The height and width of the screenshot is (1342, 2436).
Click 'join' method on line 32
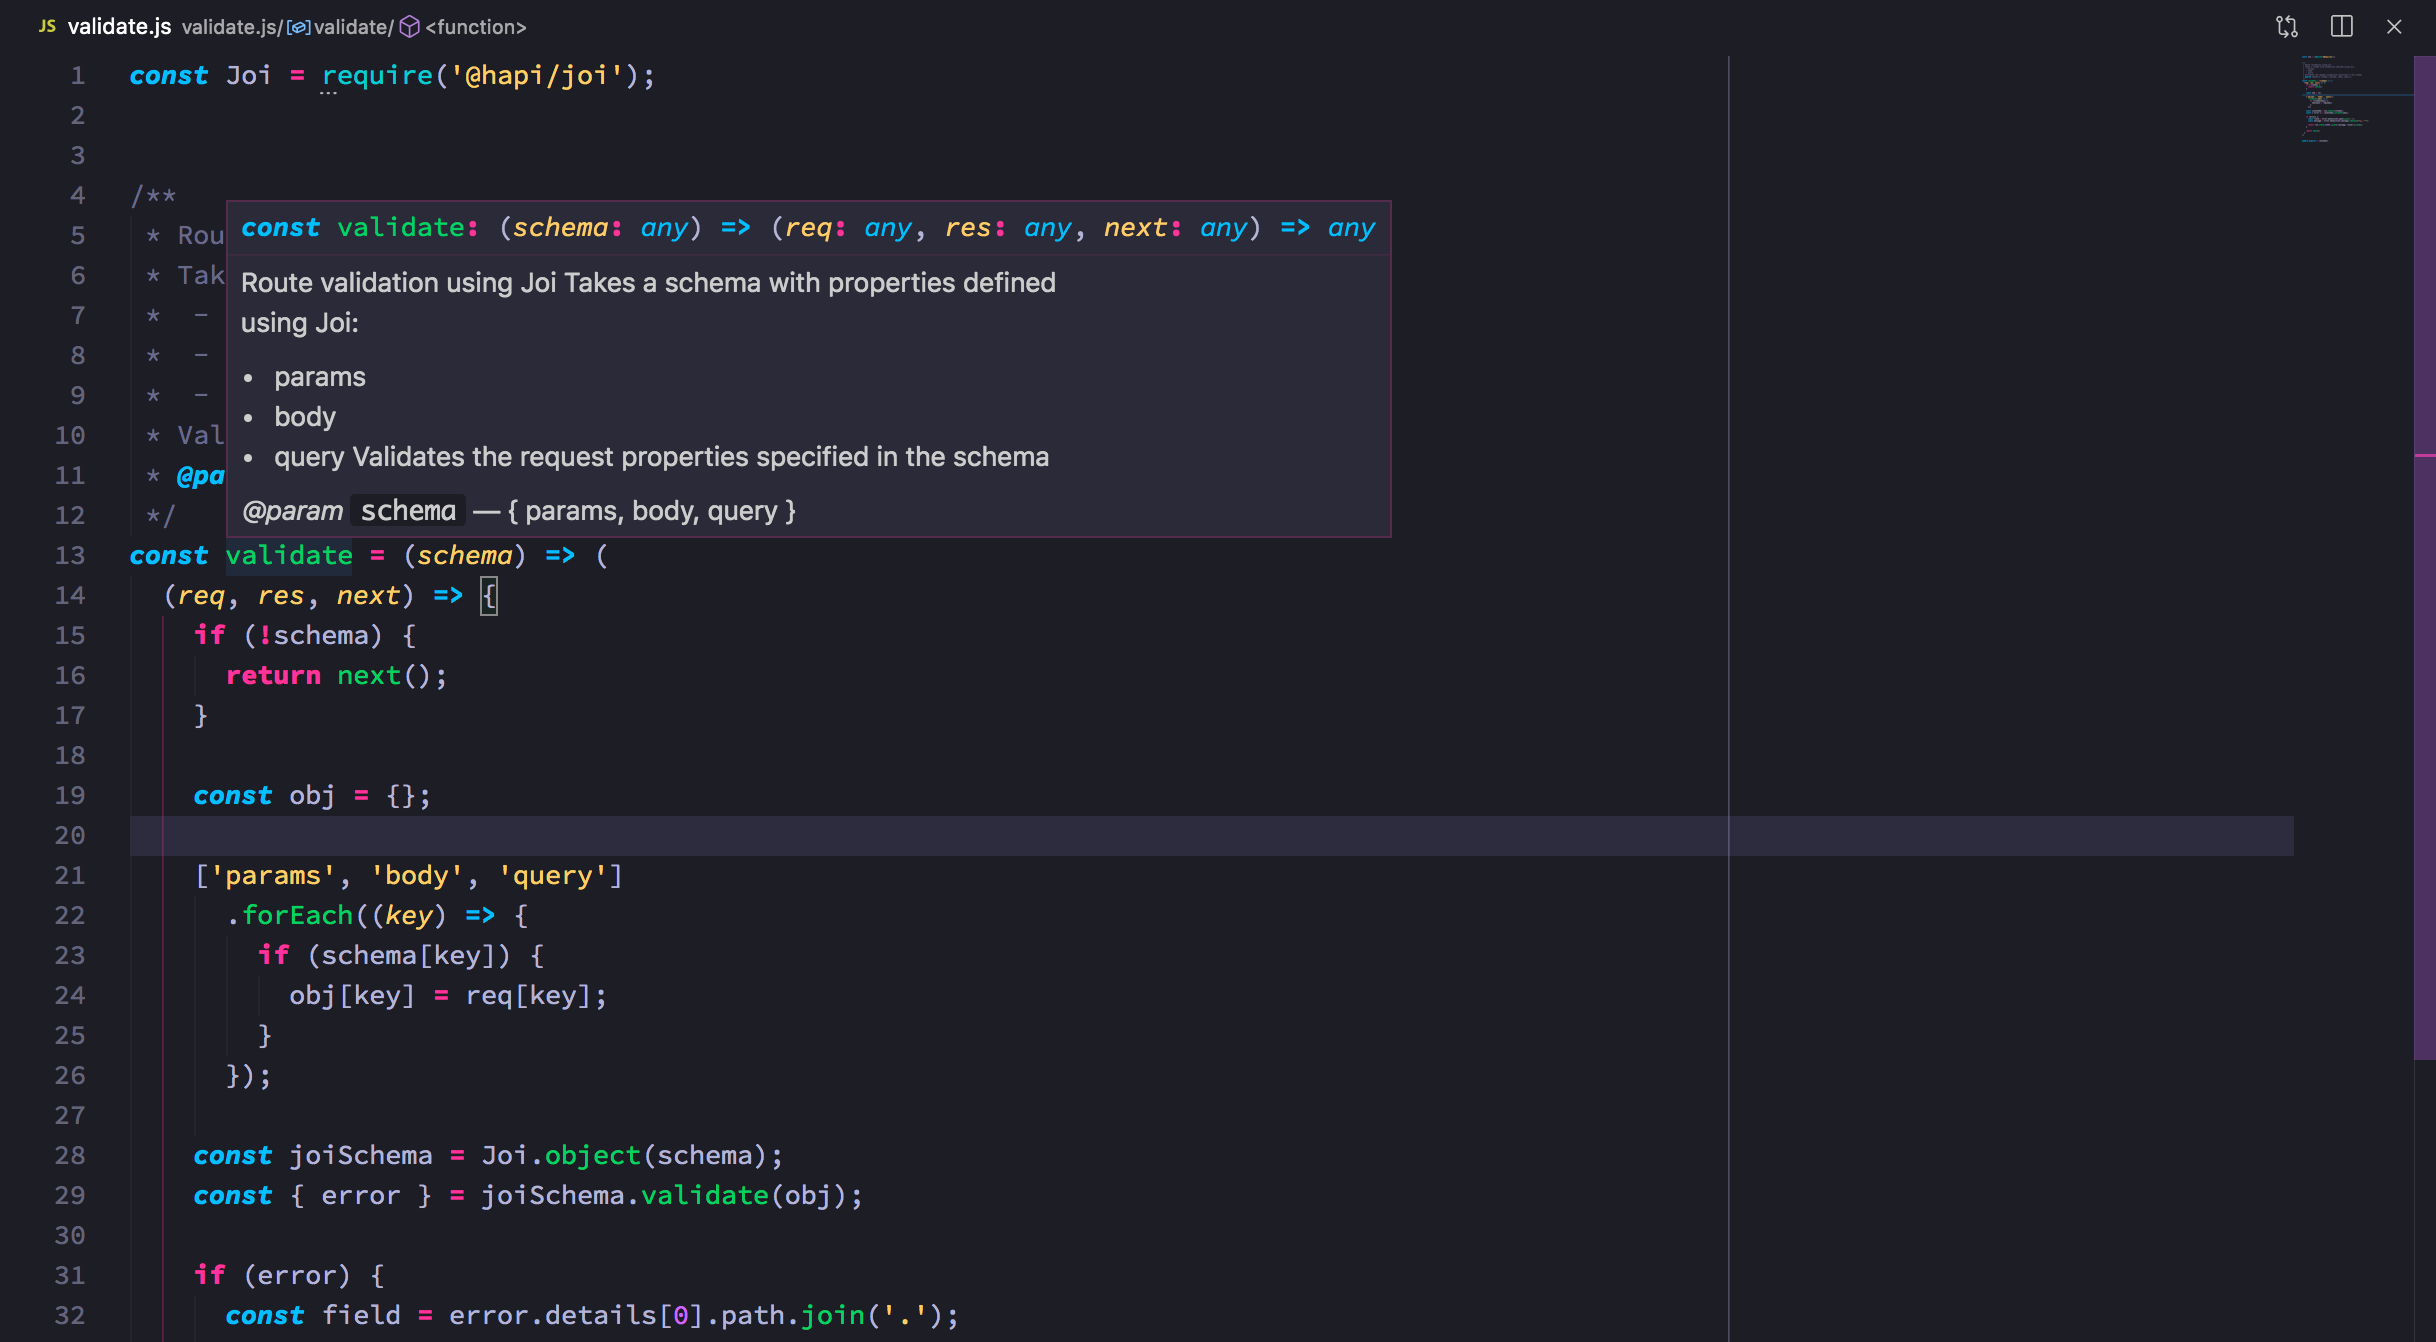point(833,1316)
